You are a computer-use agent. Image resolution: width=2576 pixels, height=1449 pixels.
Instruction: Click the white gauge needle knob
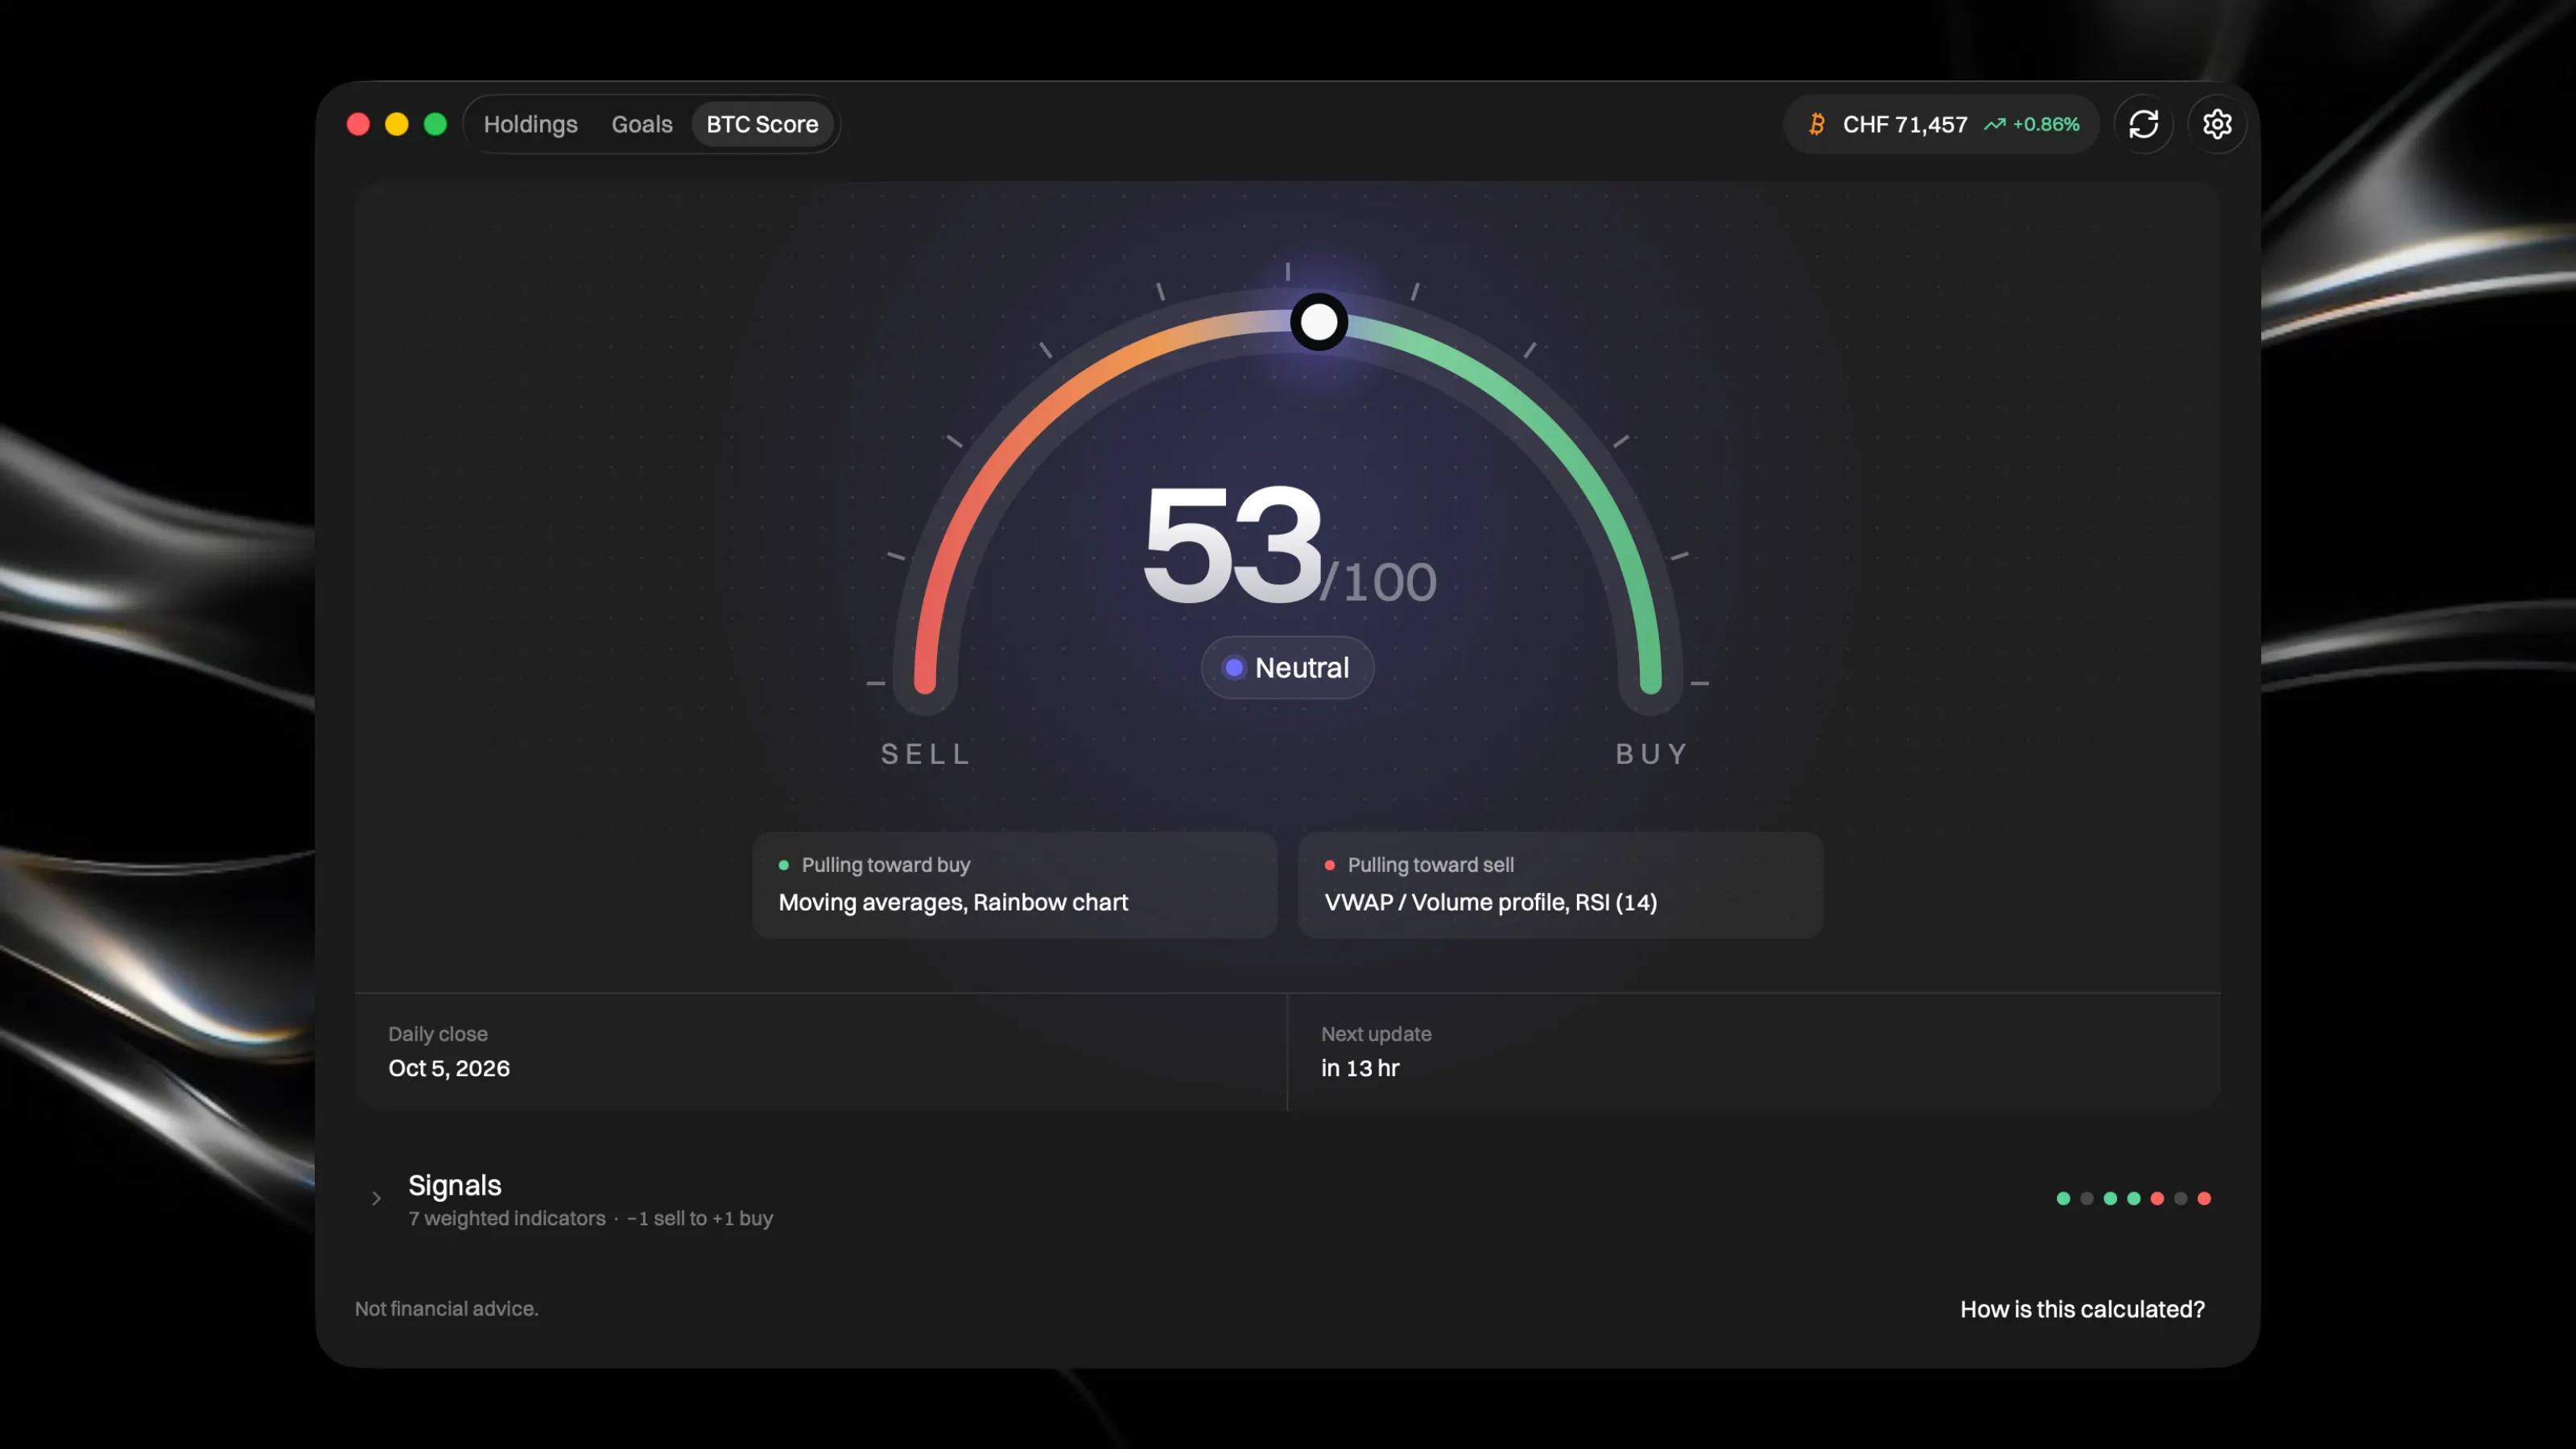point(1319,322)
